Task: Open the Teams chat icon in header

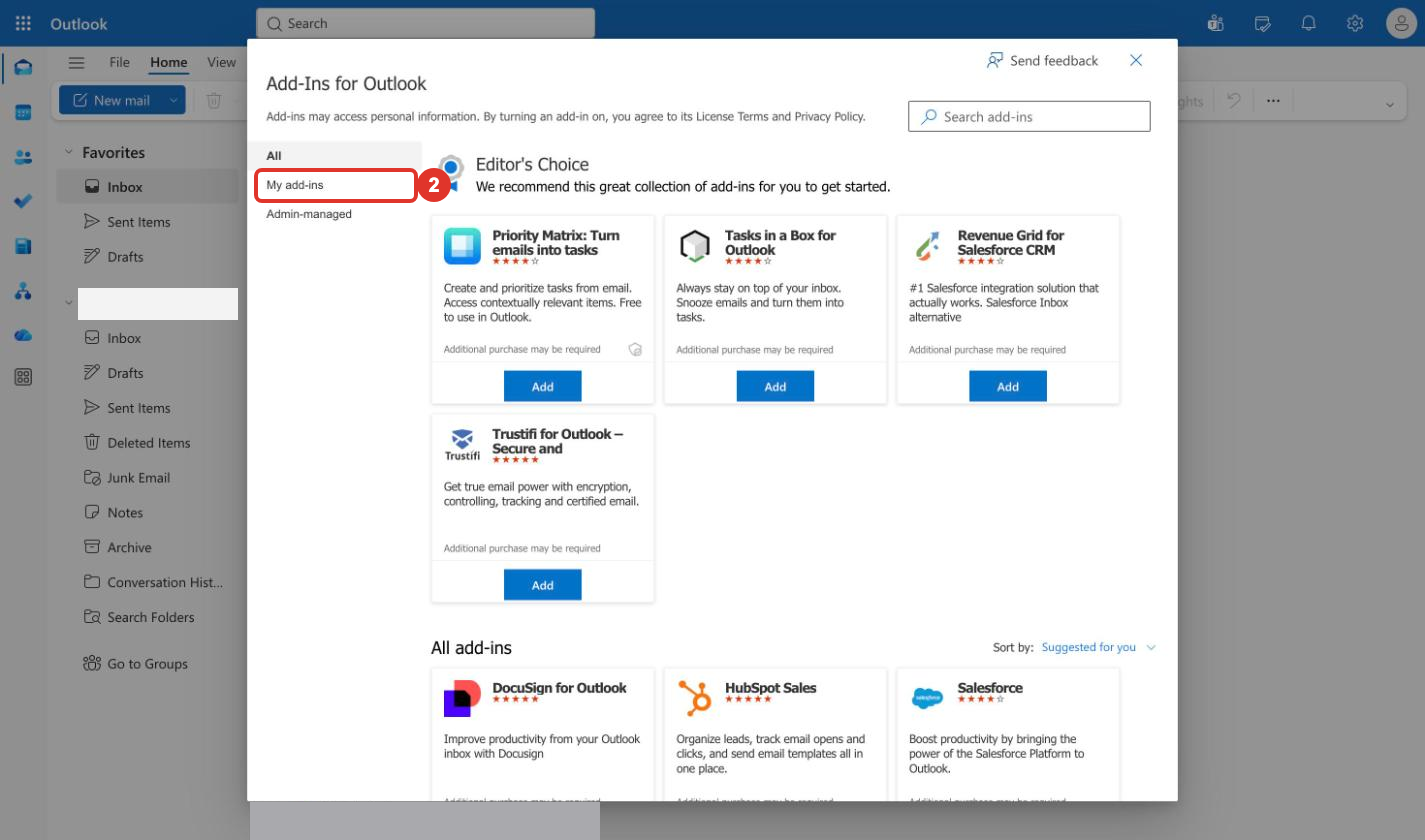Action: click(x=1216, y=23)
